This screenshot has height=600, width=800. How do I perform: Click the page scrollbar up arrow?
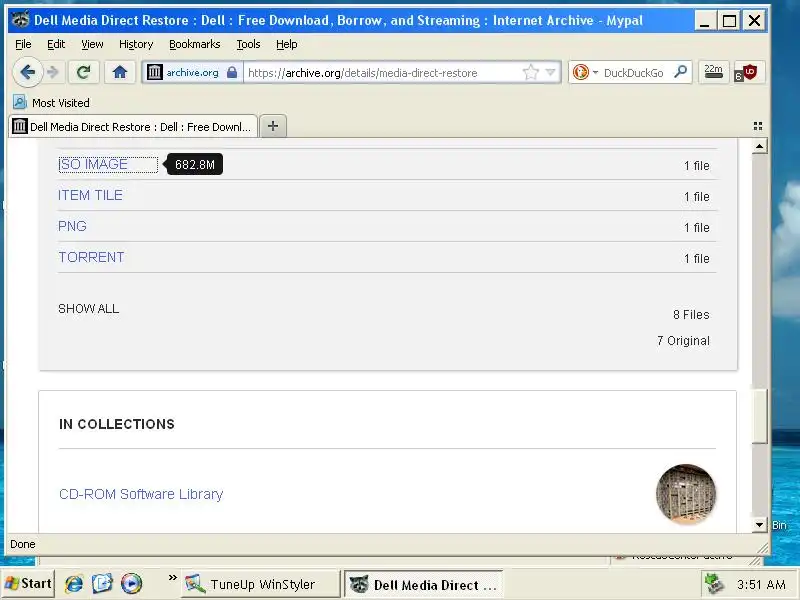click(760, 147)
